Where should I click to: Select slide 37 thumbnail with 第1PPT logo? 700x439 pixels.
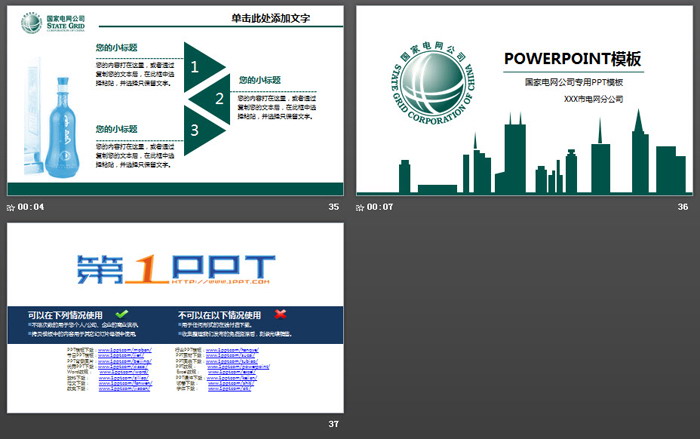[x=175, y=318]
